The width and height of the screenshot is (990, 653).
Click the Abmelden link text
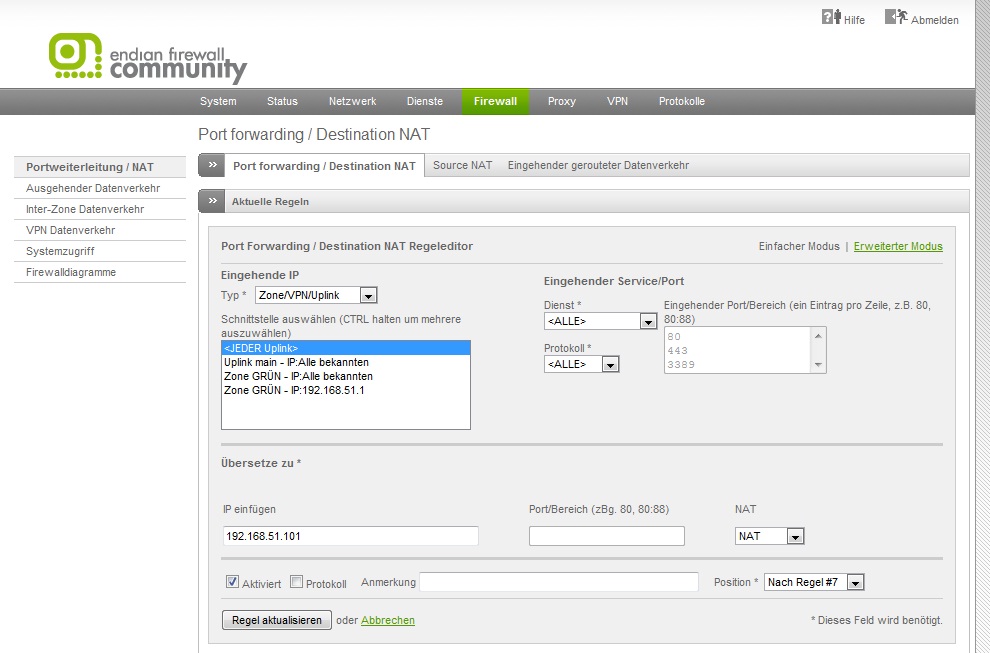934,20
